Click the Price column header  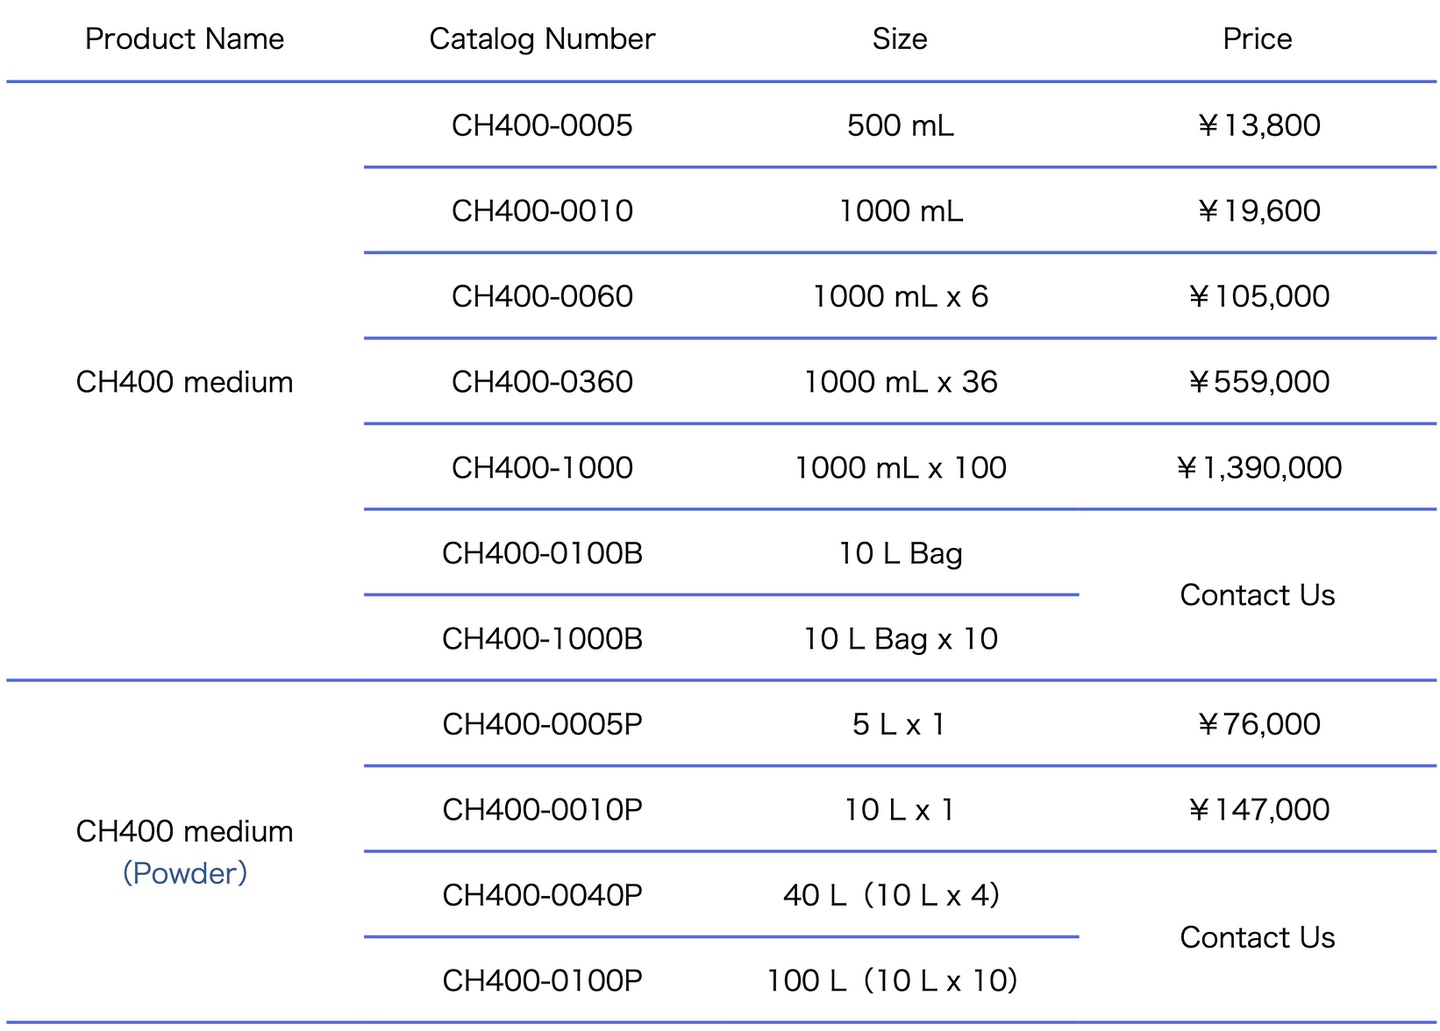tap(1257, 39)
